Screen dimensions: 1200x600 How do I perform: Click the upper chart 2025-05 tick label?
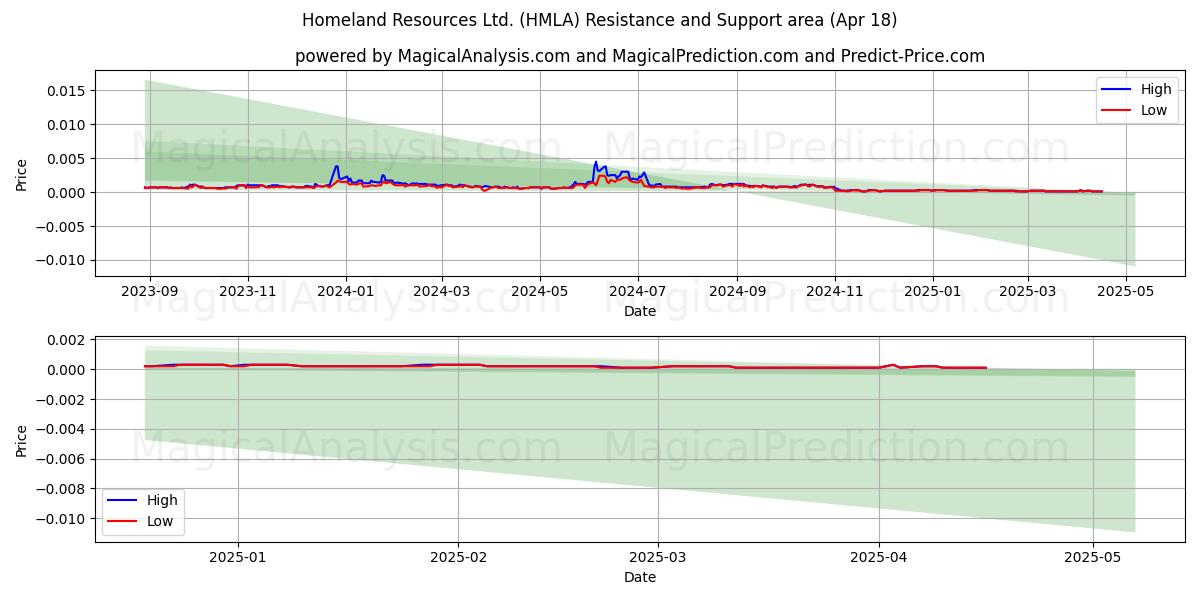click(1126, 292)
